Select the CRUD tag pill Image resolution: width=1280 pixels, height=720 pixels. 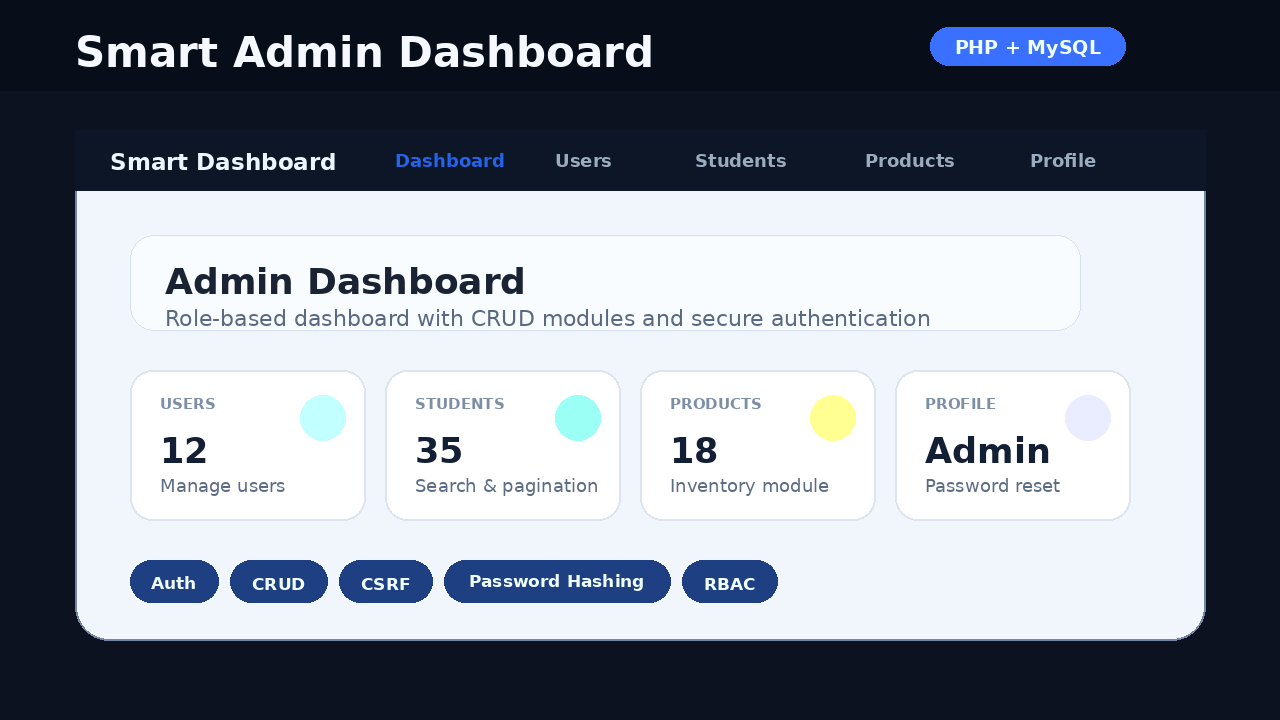[x=279, y=582]
